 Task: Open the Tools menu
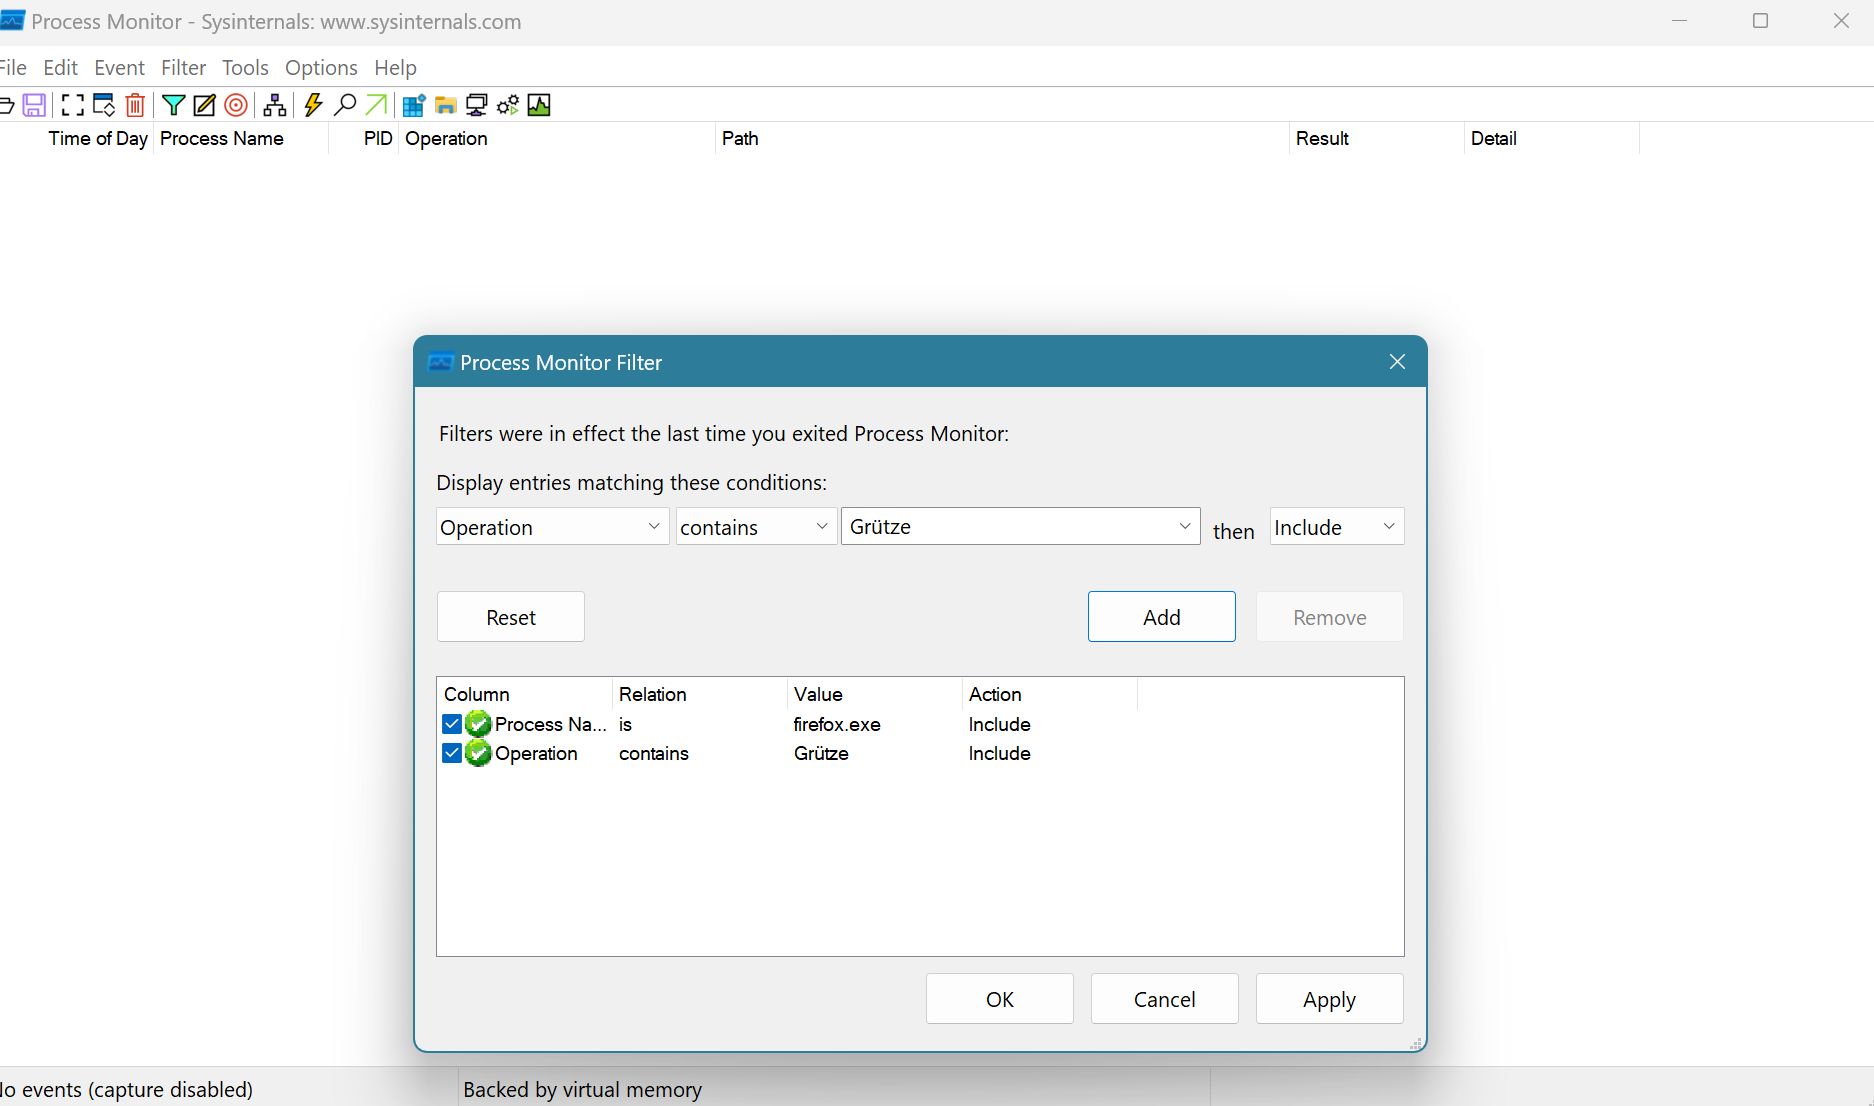(245, 68)
